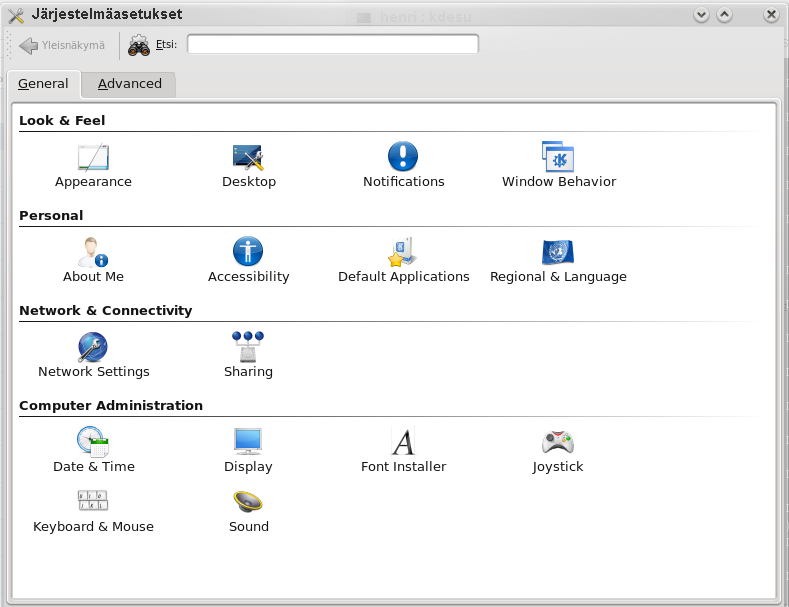
Task: Select the Accessibility icon
Action: click(x=248, y=253)
